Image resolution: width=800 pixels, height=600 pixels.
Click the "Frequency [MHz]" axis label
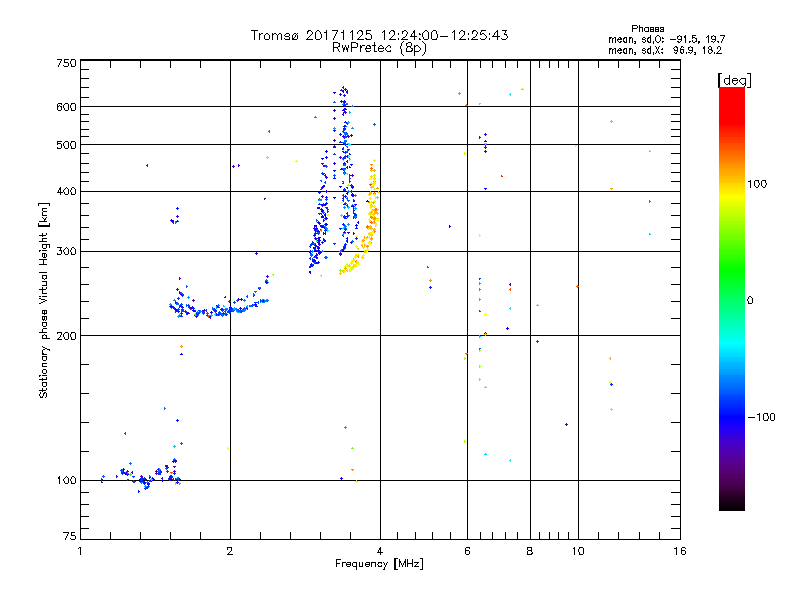(x=379, y=564)
